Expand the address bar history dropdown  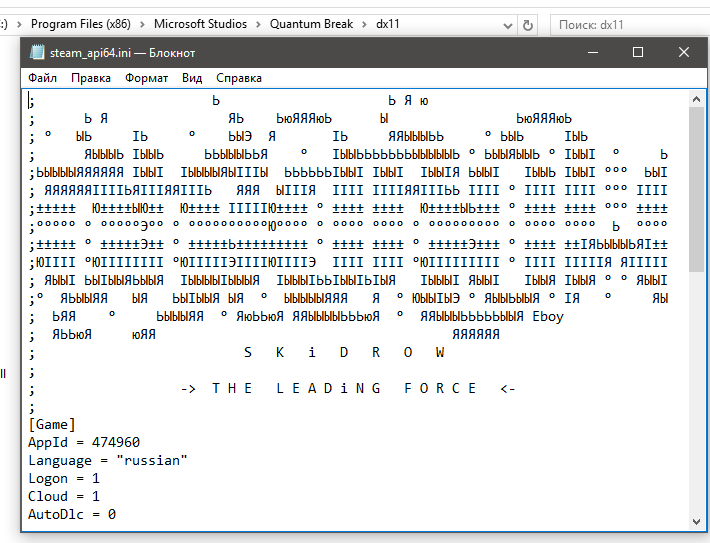508,25
